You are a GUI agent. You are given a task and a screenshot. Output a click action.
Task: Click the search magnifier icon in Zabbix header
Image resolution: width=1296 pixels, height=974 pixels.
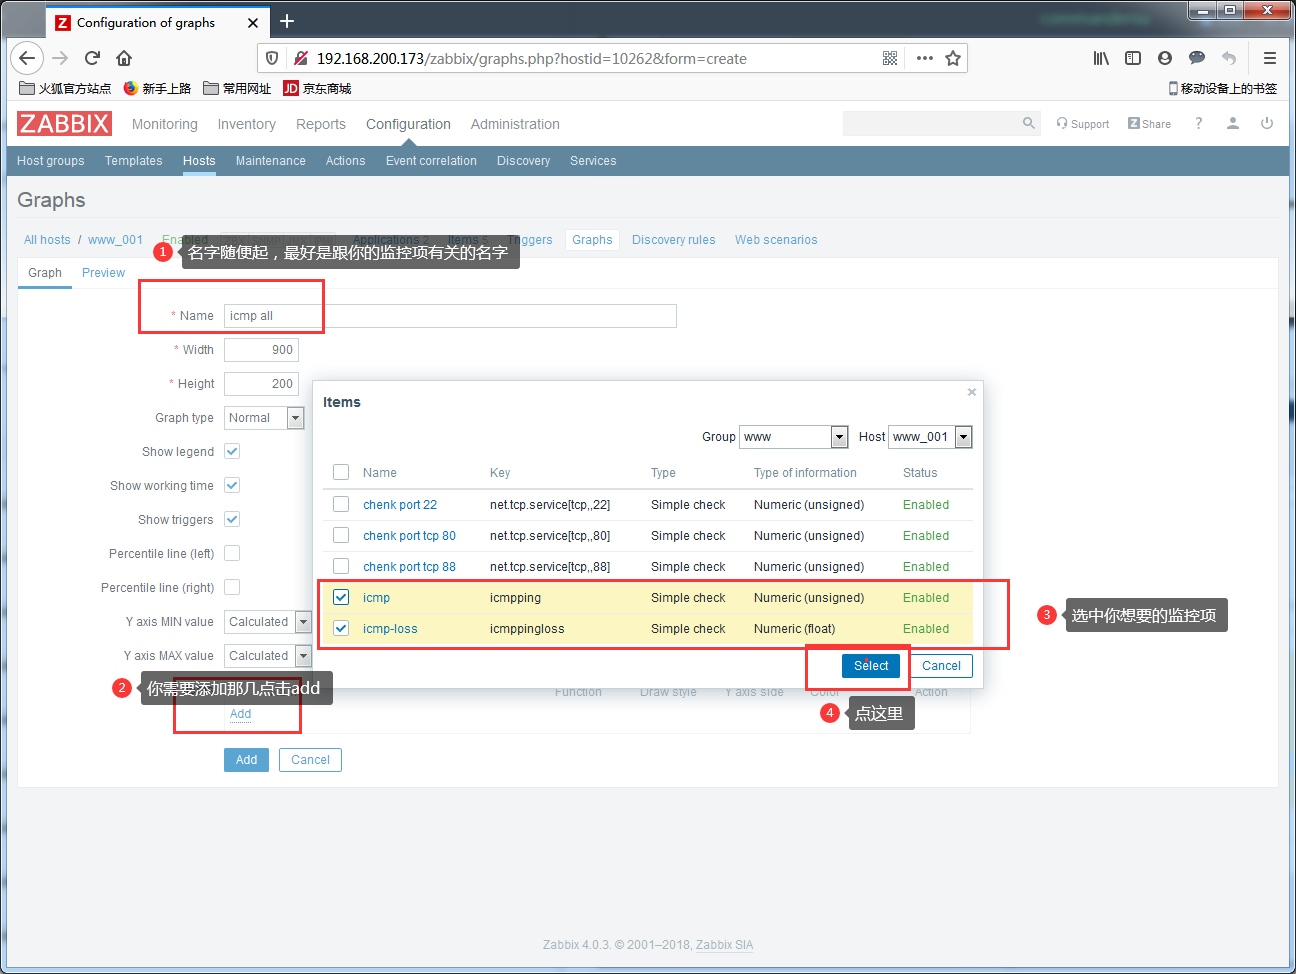click(1029, 123)
